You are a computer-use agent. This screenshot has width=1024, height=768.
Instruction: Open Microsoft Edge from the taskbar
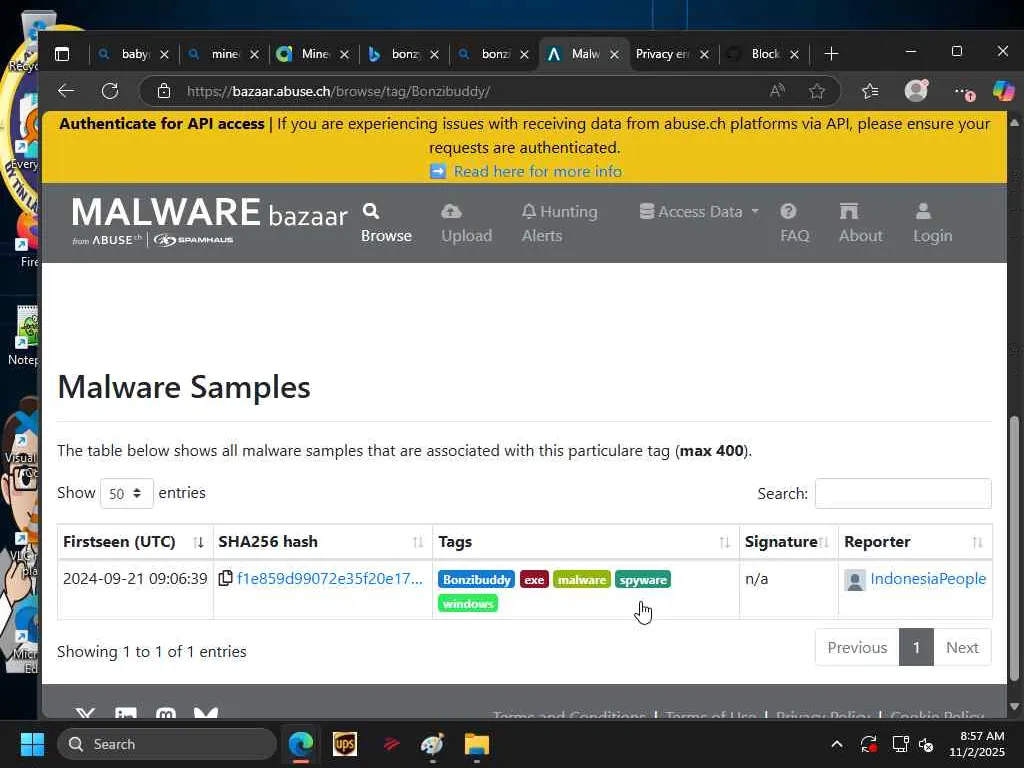click(301, 744)
